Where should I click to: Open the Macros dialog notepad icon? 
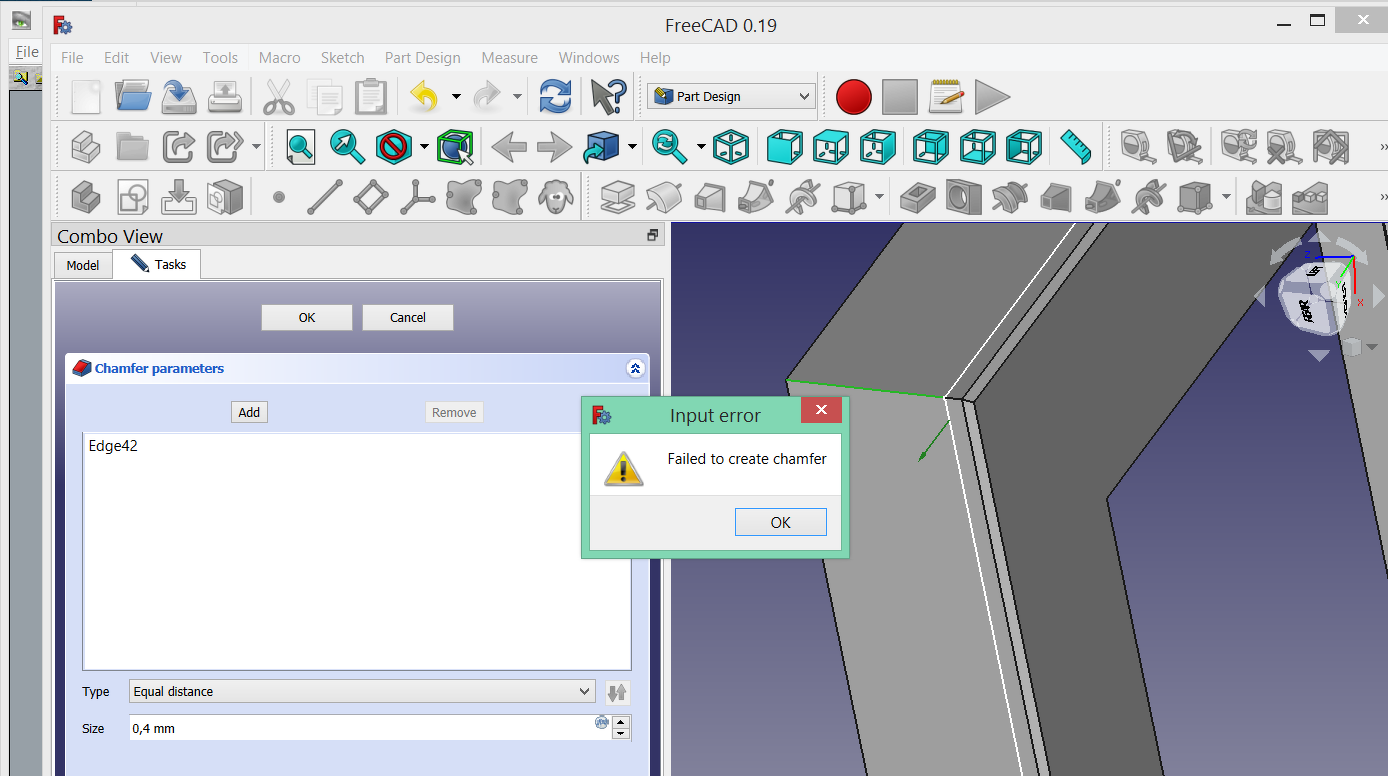[x=946, y=97]
